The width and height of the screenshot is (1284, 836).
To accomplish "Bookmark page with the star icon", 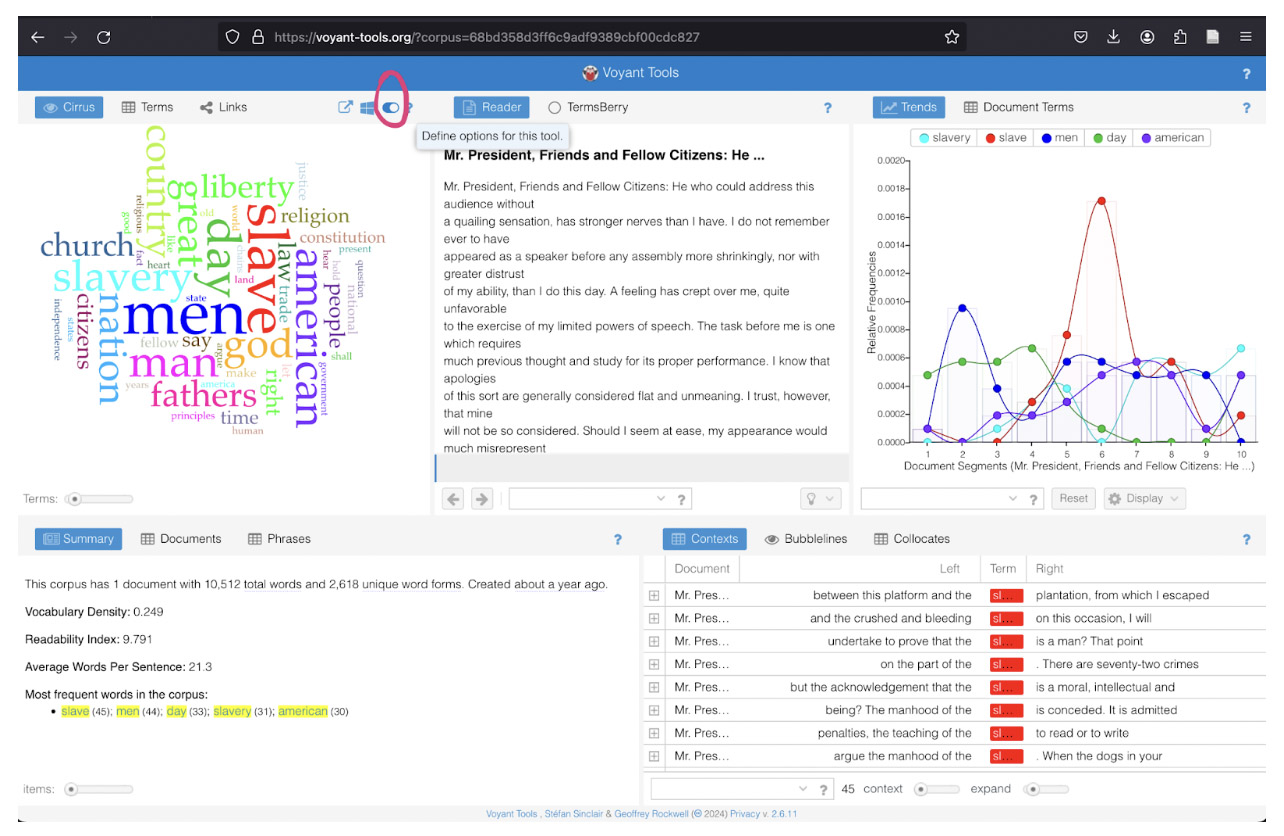I will pyautogui.click(x=952, y=37).
